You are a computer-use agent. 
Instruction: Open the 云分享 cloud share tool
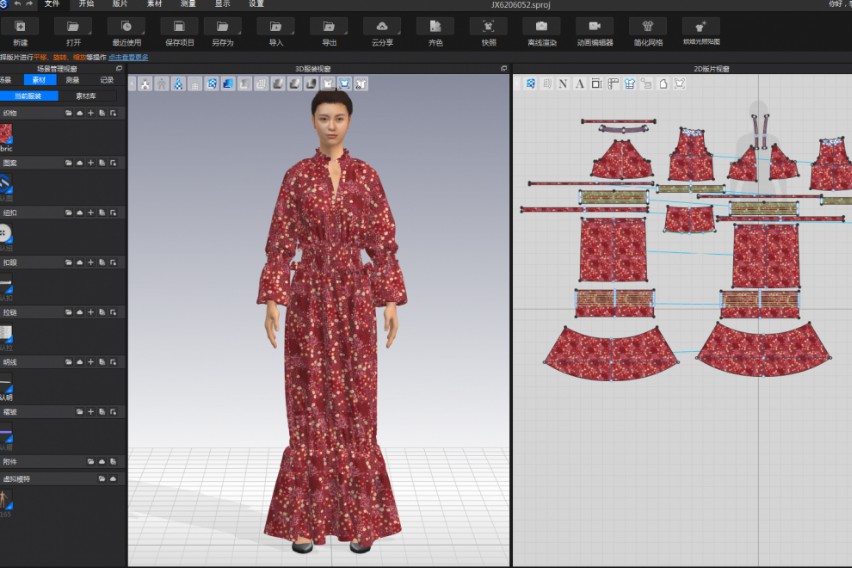point(382,27)
